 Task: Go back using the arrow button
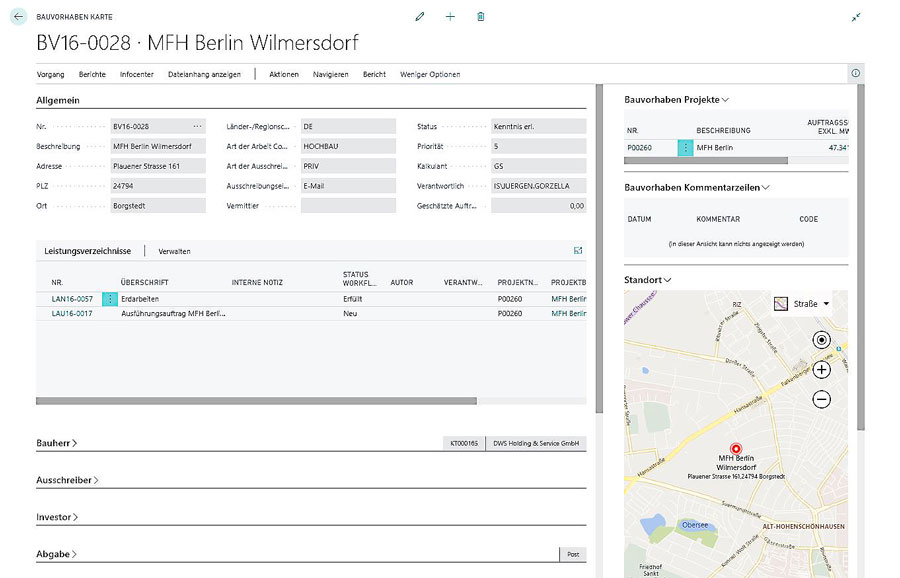[x=18, y=17]
